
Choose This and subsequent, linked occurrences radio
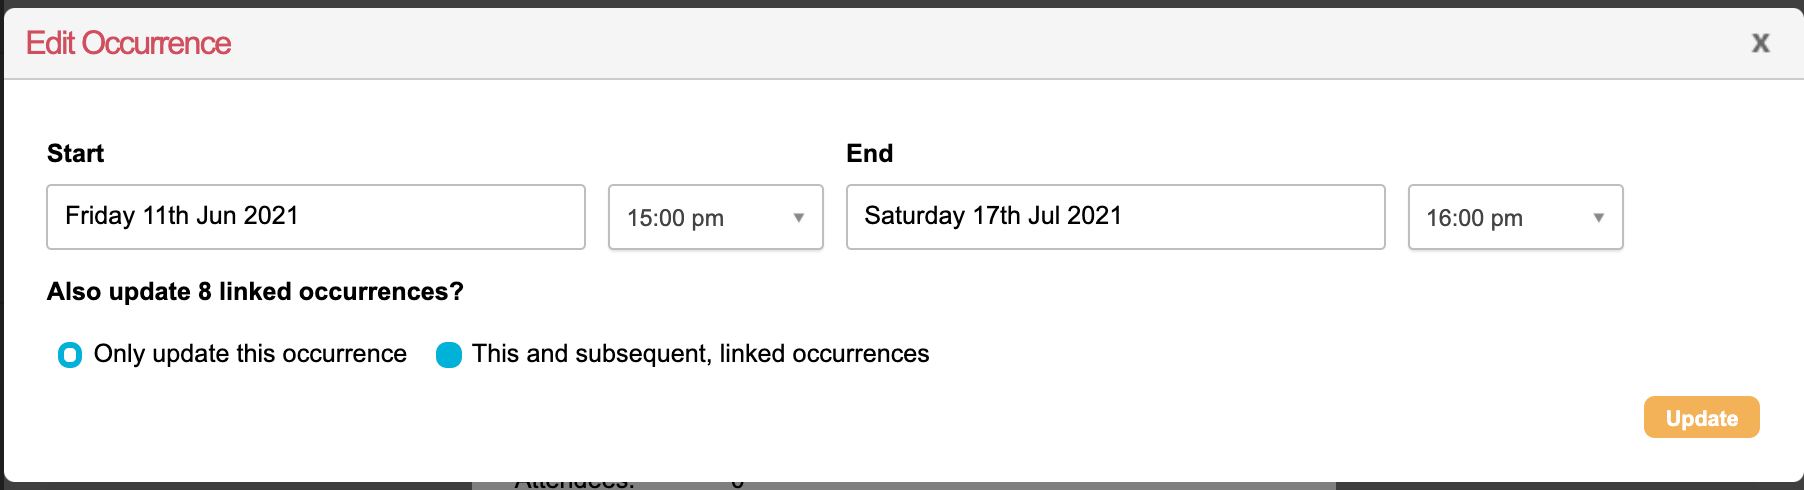point(449,355)
